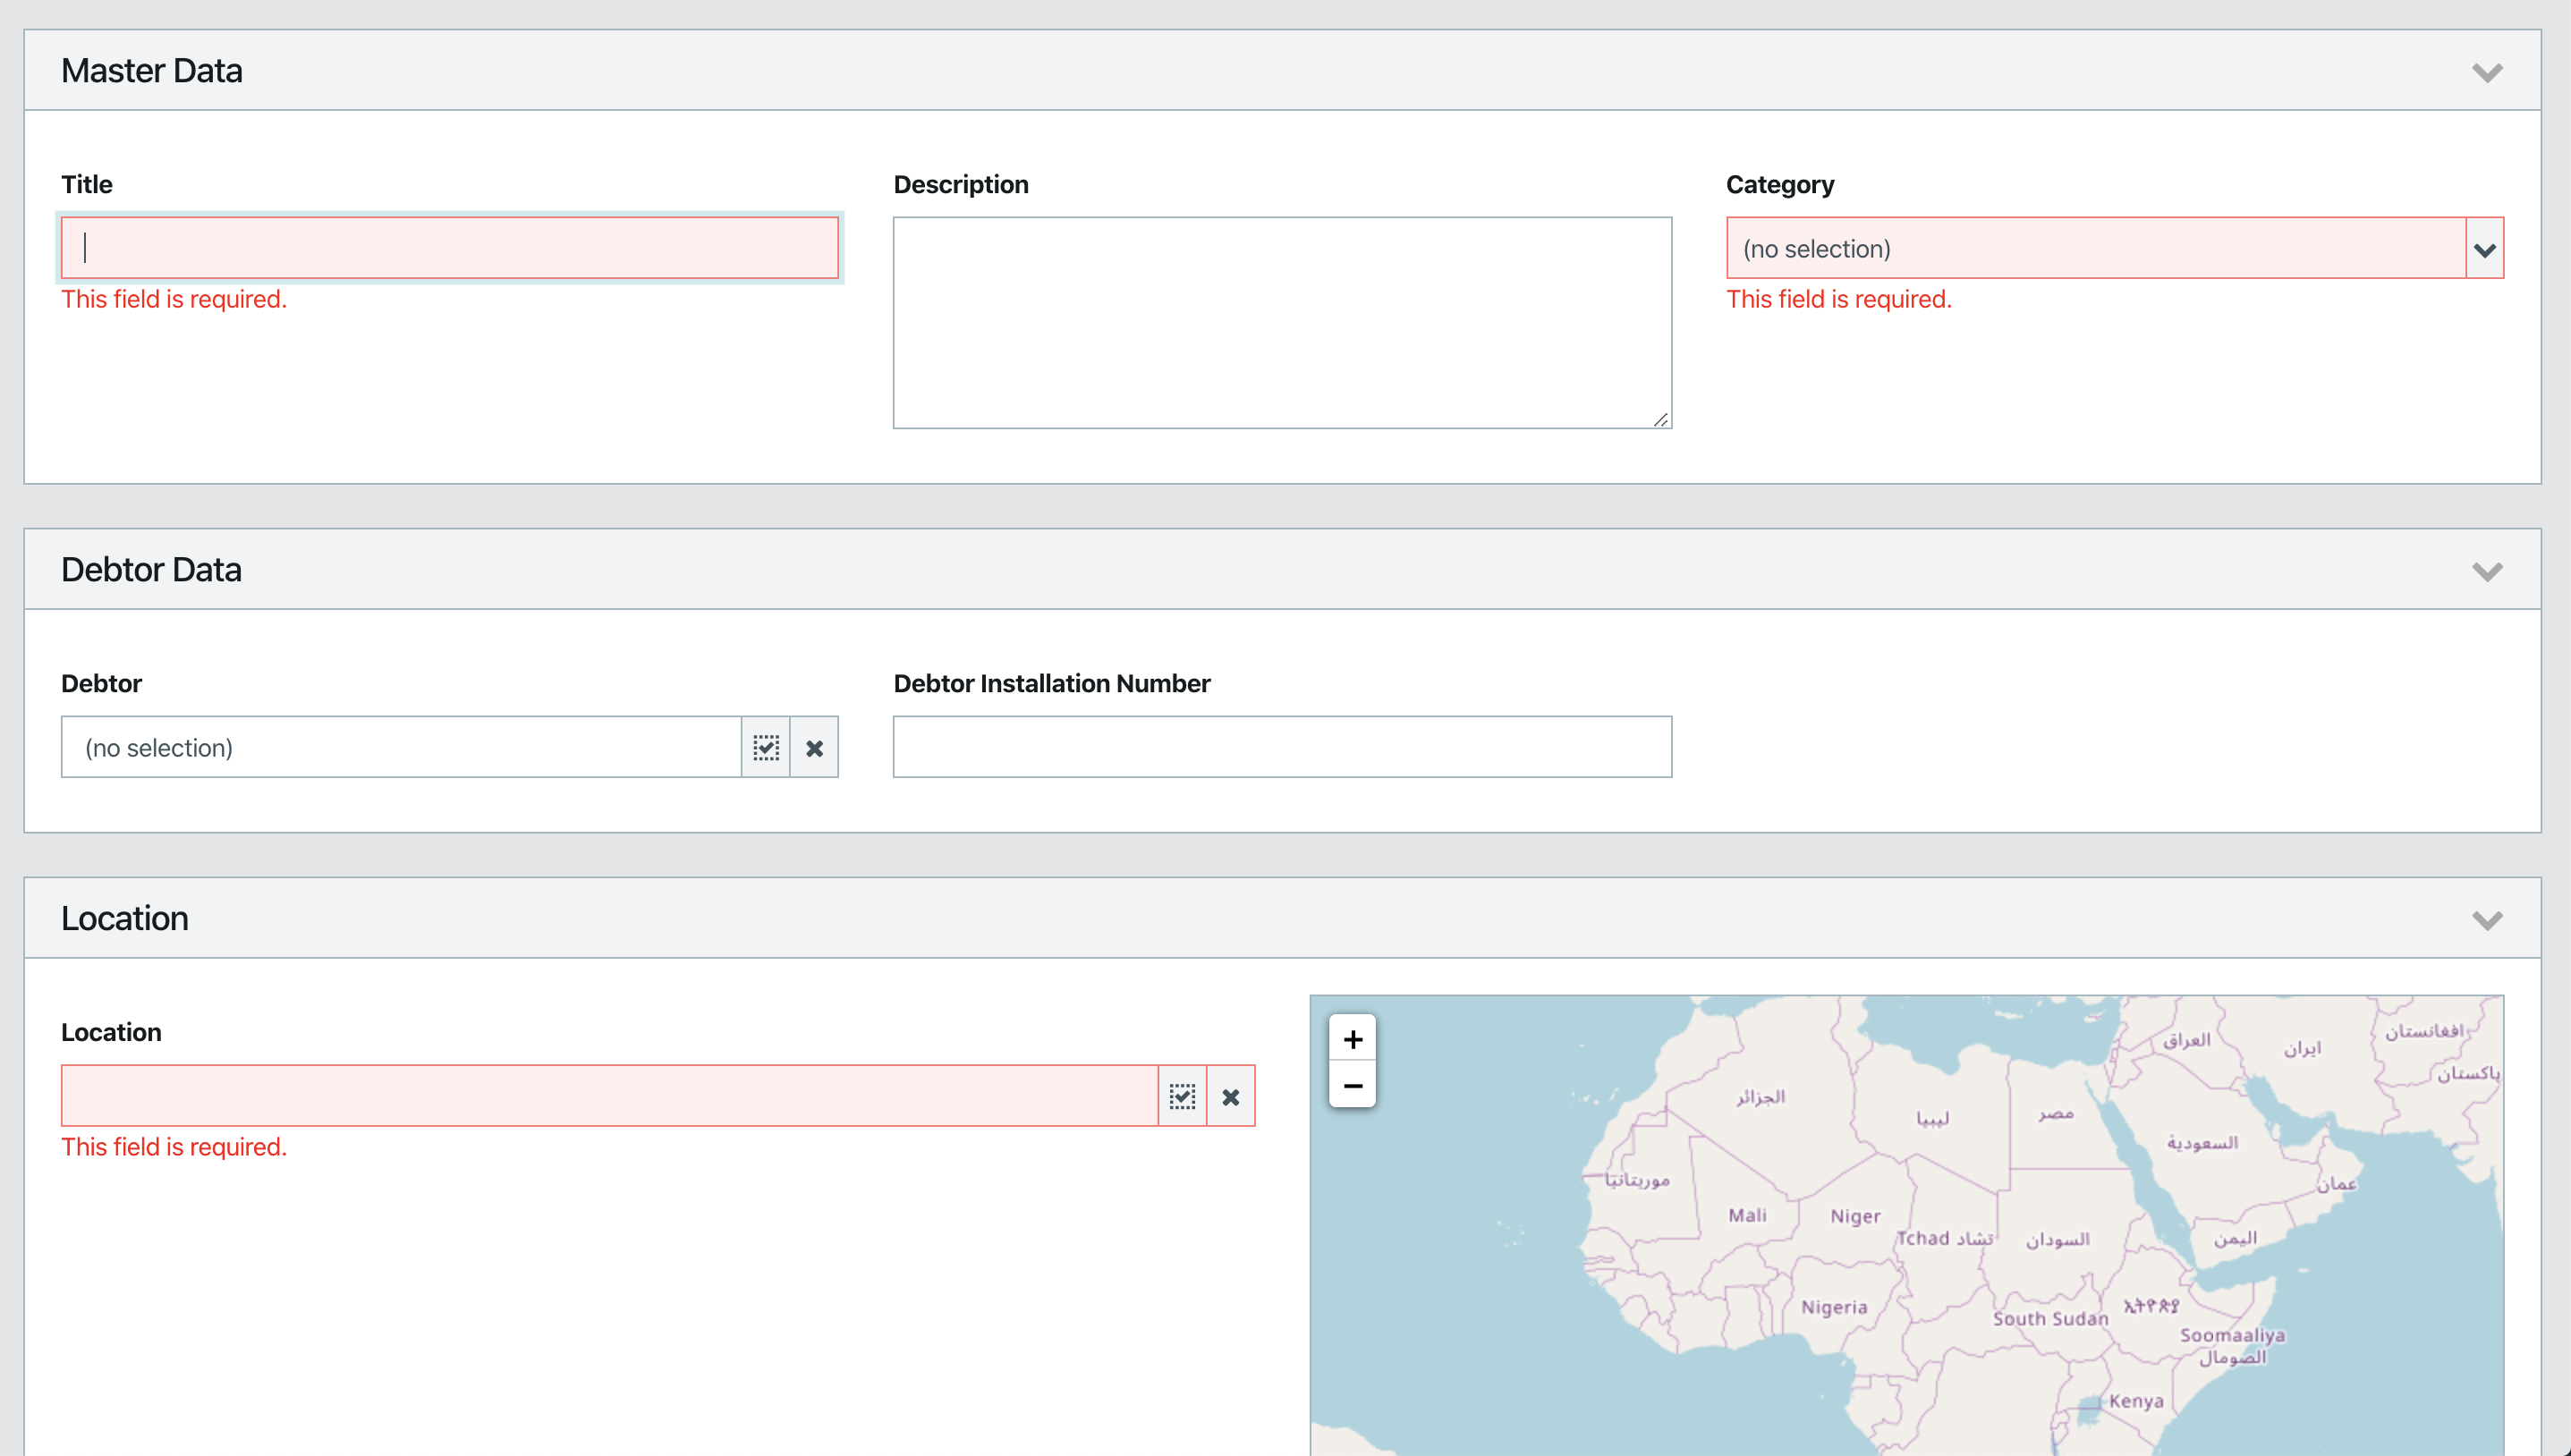The height and width of the screenshot is (1456, 2571).
Task: Click into the Description text area
Action: point(1282,323)
